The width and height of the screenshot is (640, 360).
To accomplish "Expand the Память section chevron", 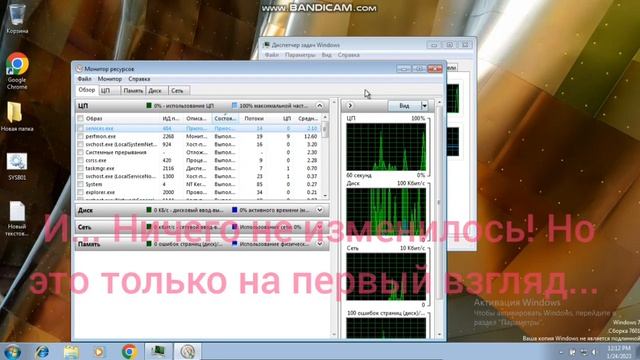I will (320, 244).
